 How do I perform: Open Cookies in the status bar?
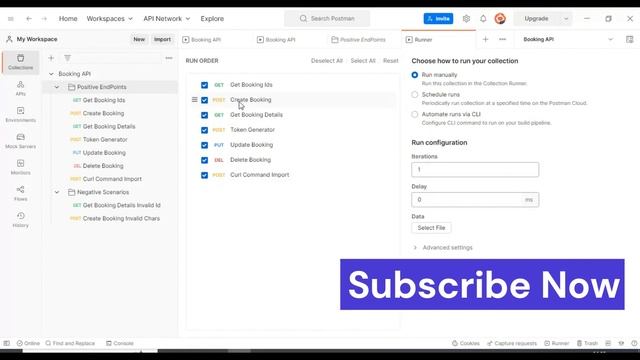click(466, 343)
